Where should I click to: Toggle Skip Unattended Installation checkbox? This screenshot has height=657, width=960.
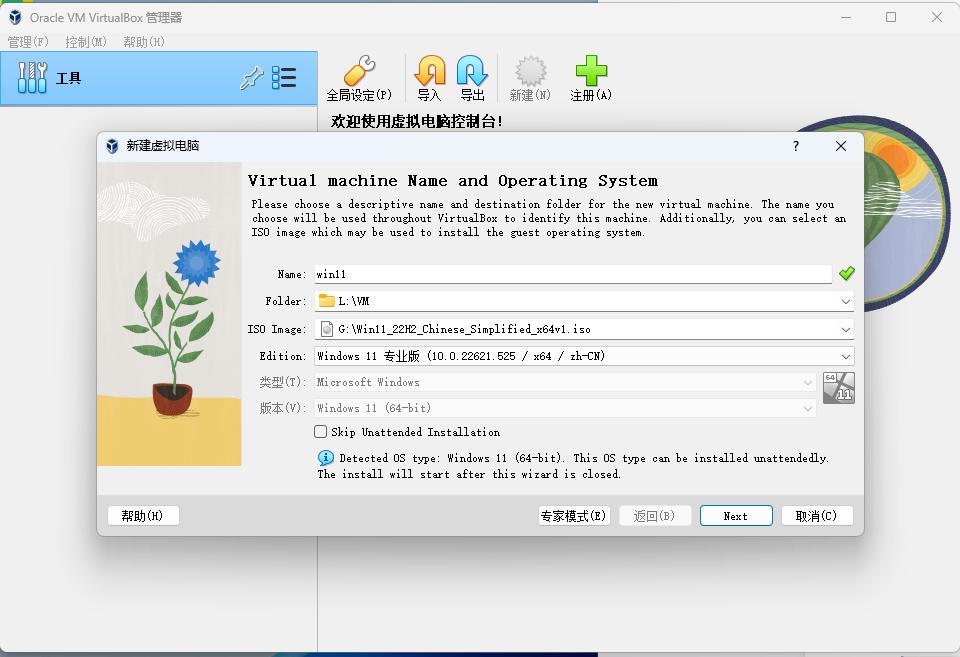(320, 432)
